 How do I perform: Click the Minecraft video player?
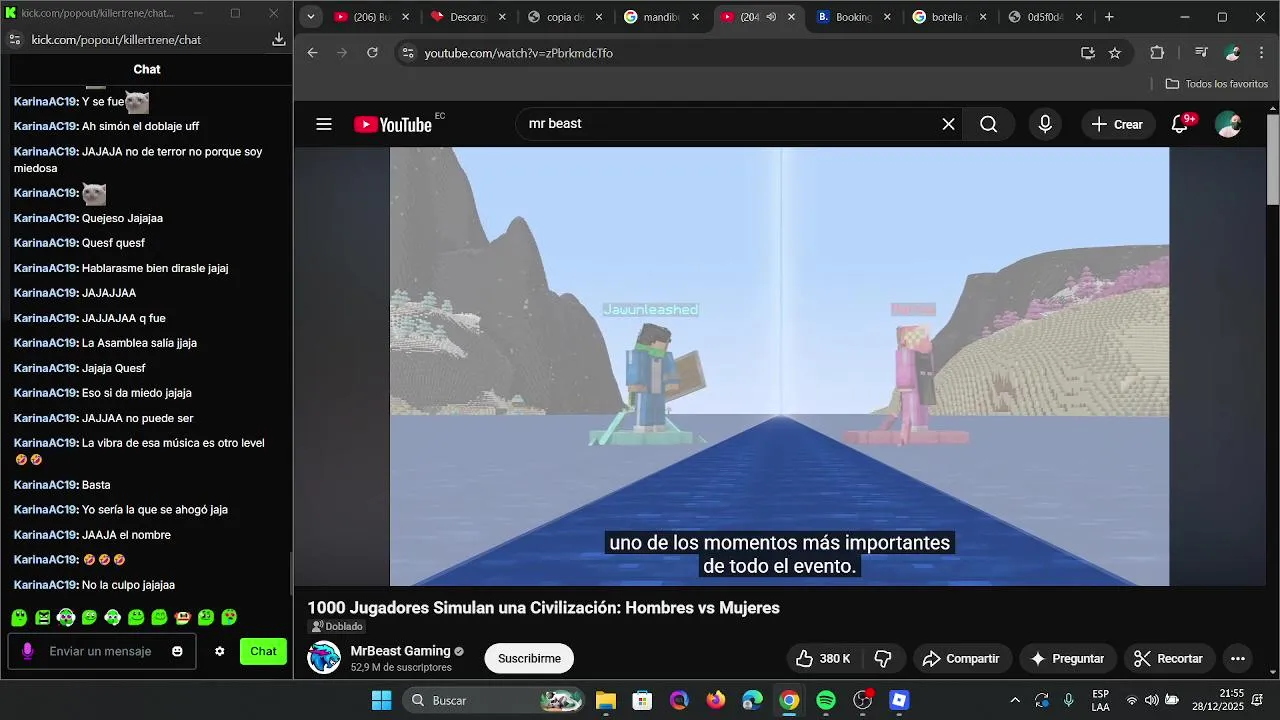(779, 366)
